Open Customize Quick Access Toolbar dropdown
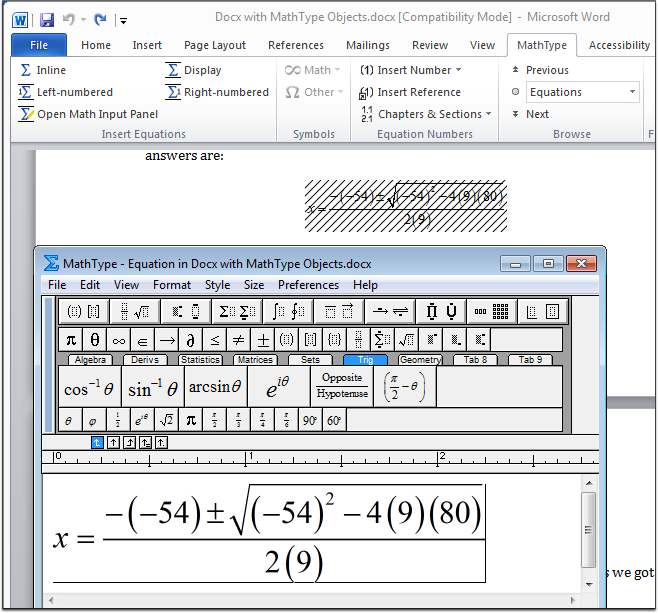 point(123,20)
